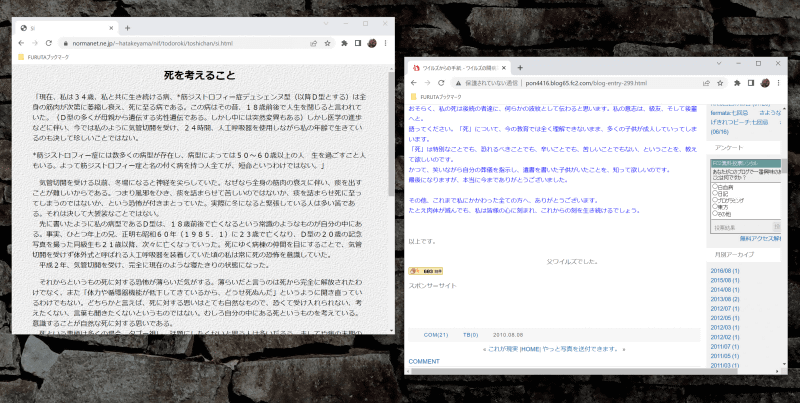Open Extensions puzzle icon in left browser
The height and width of the screenshot is (403, 800).
[x=343, y=44]
